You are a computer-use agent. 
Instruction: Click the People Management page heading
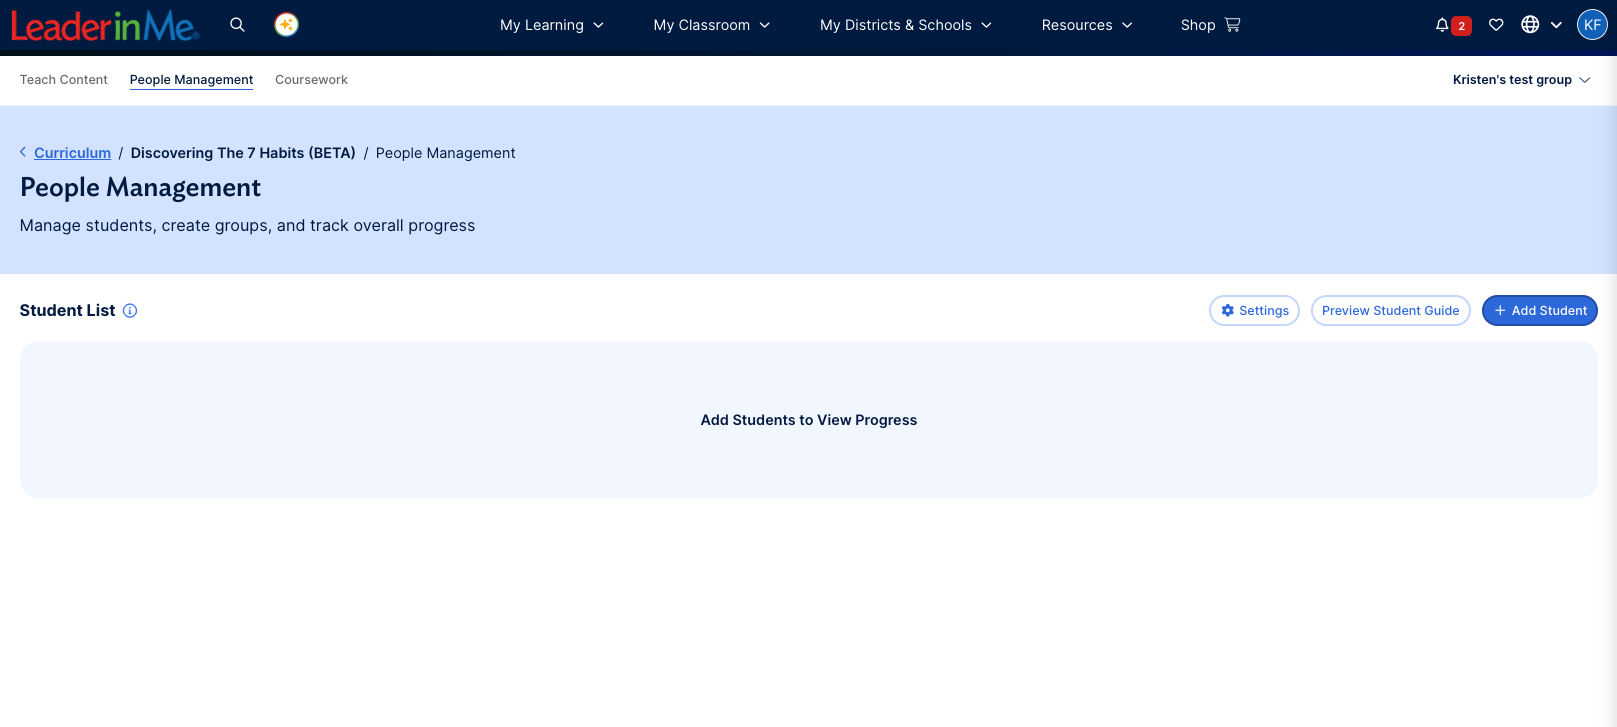click(x=140, y=188)
